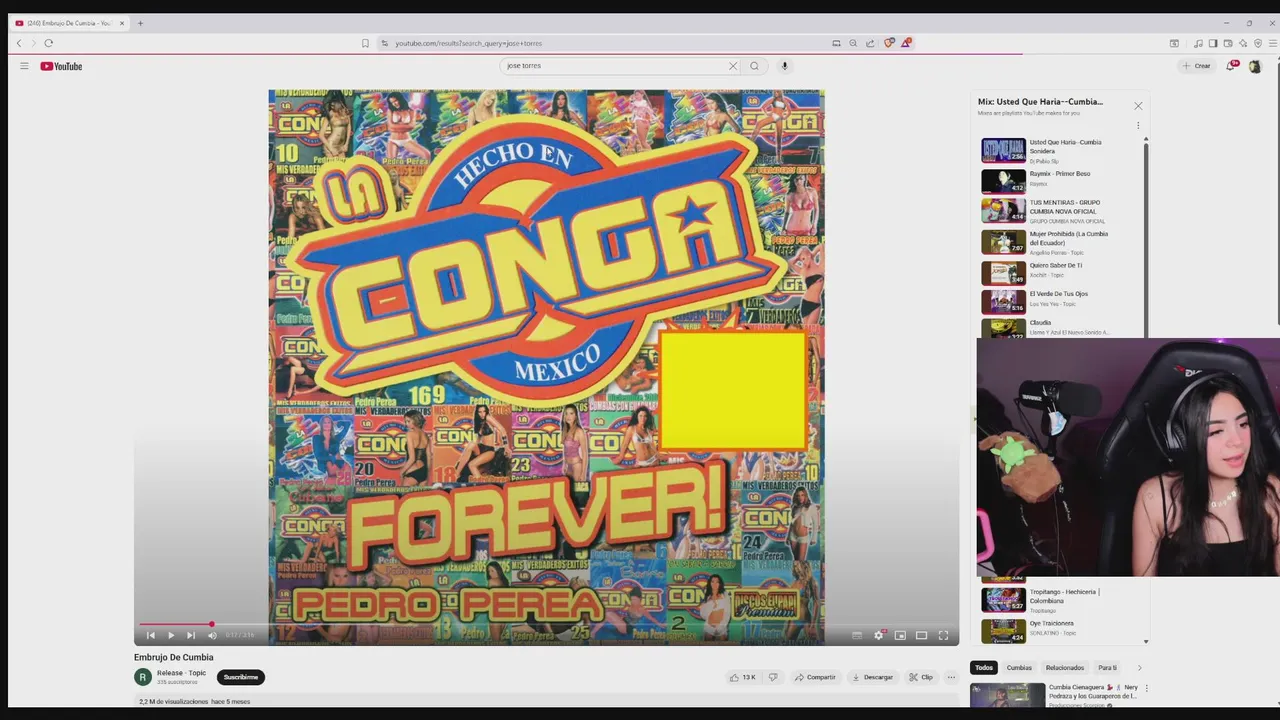
Task: Open the YouTube hamburger guide menu
Action: click(24, 66)
